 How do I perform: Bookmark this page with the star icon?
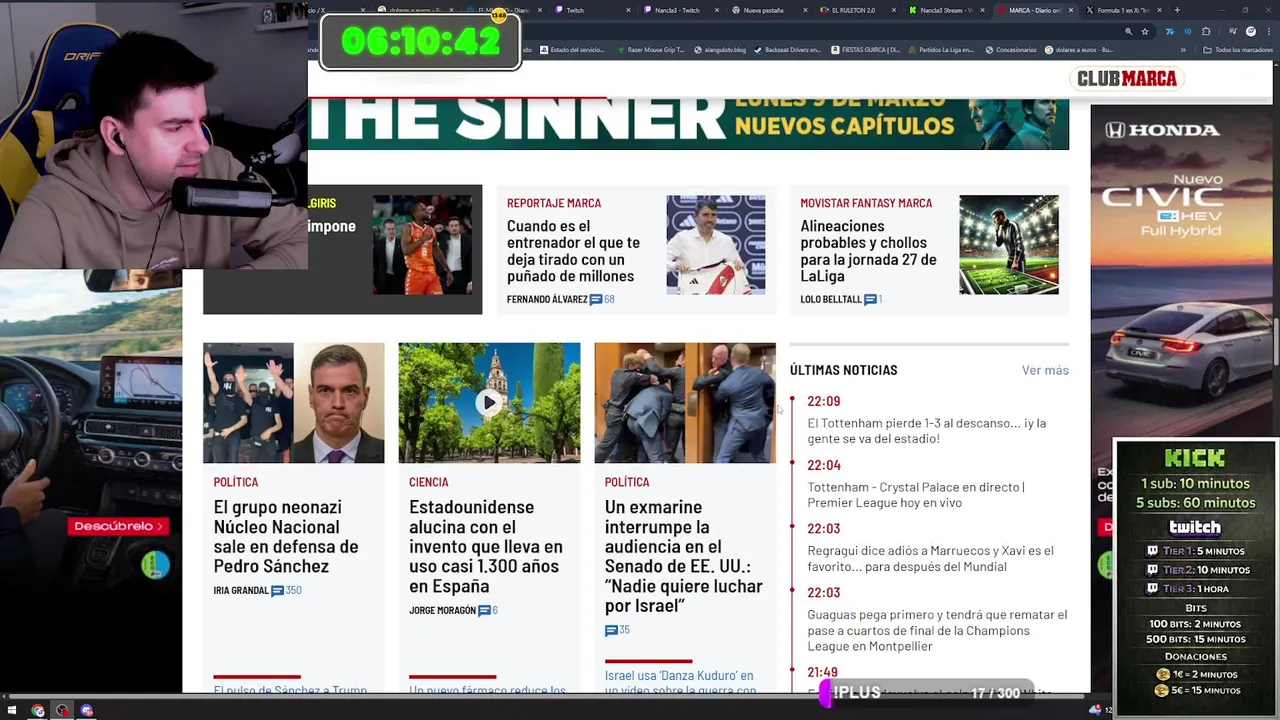point(1145,31)
